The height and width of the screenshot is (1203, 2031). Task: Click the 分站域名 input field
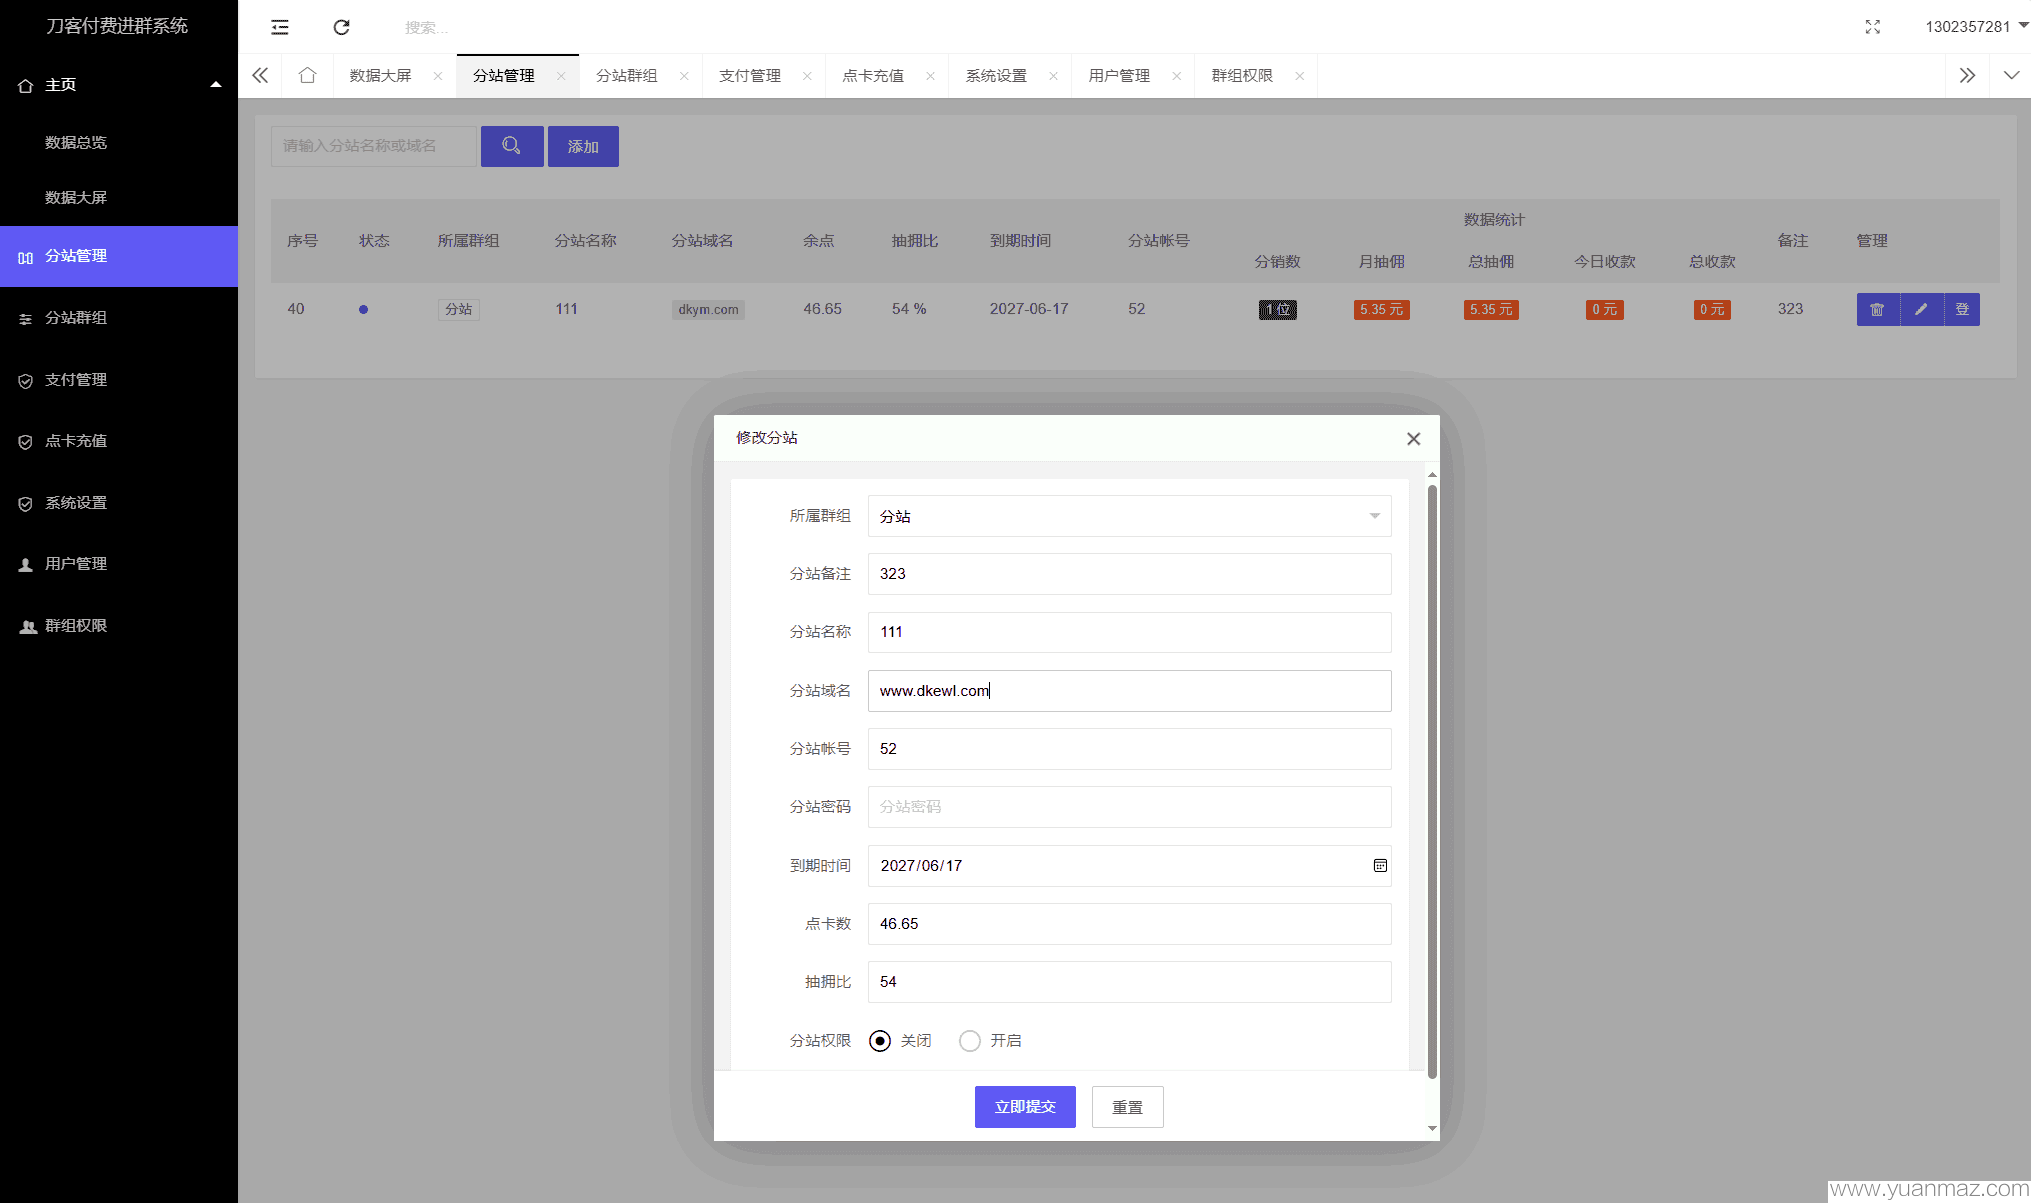1129,691
